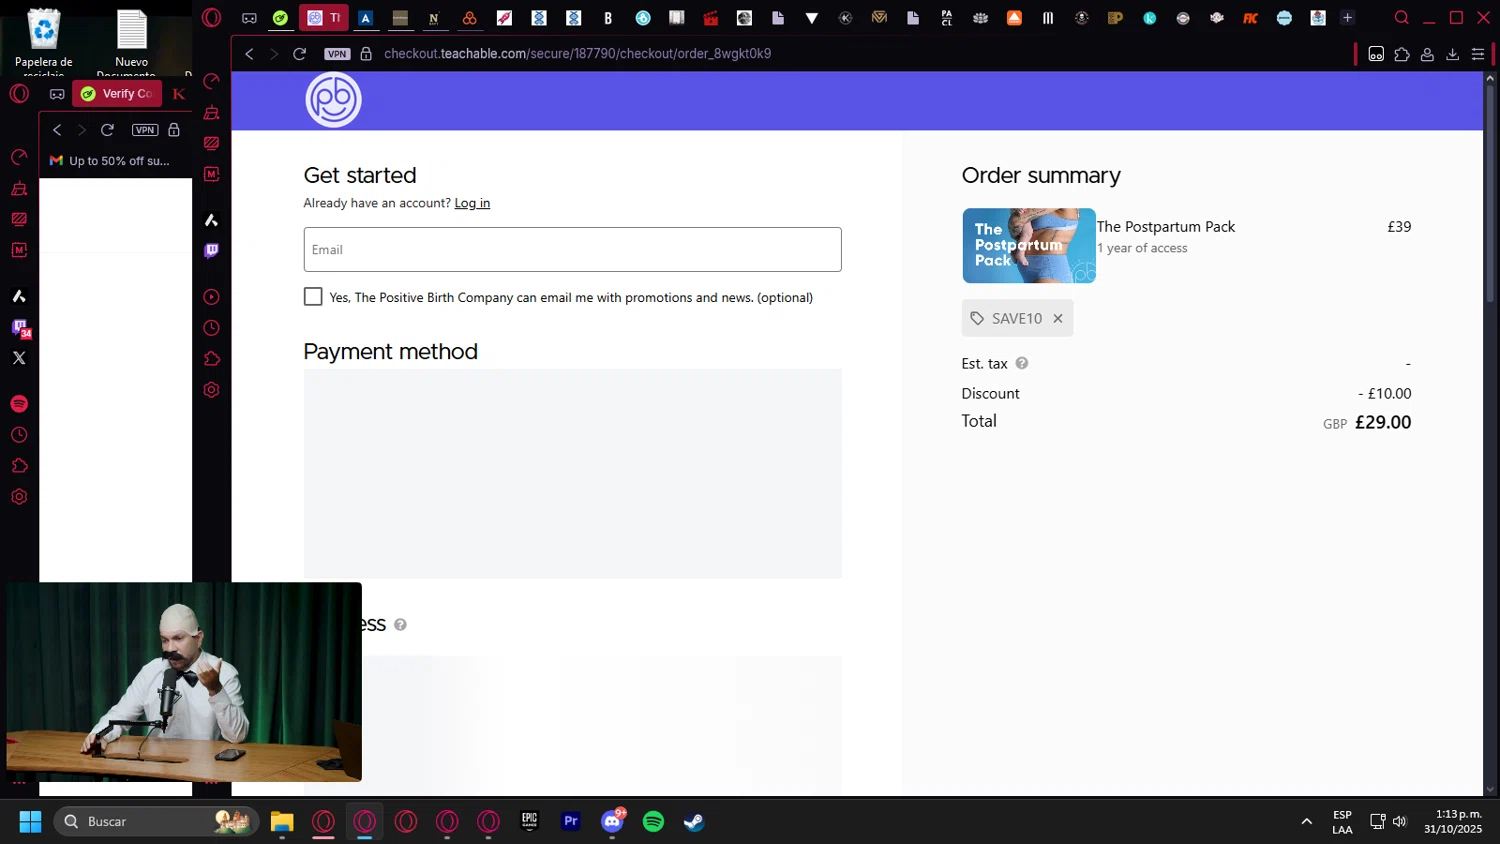Click The Postpartum Pack product thumbnail
Image resolution: width=1500 pixels, height=844 pixels.
pyautogui.click(x=1028, y=246)
